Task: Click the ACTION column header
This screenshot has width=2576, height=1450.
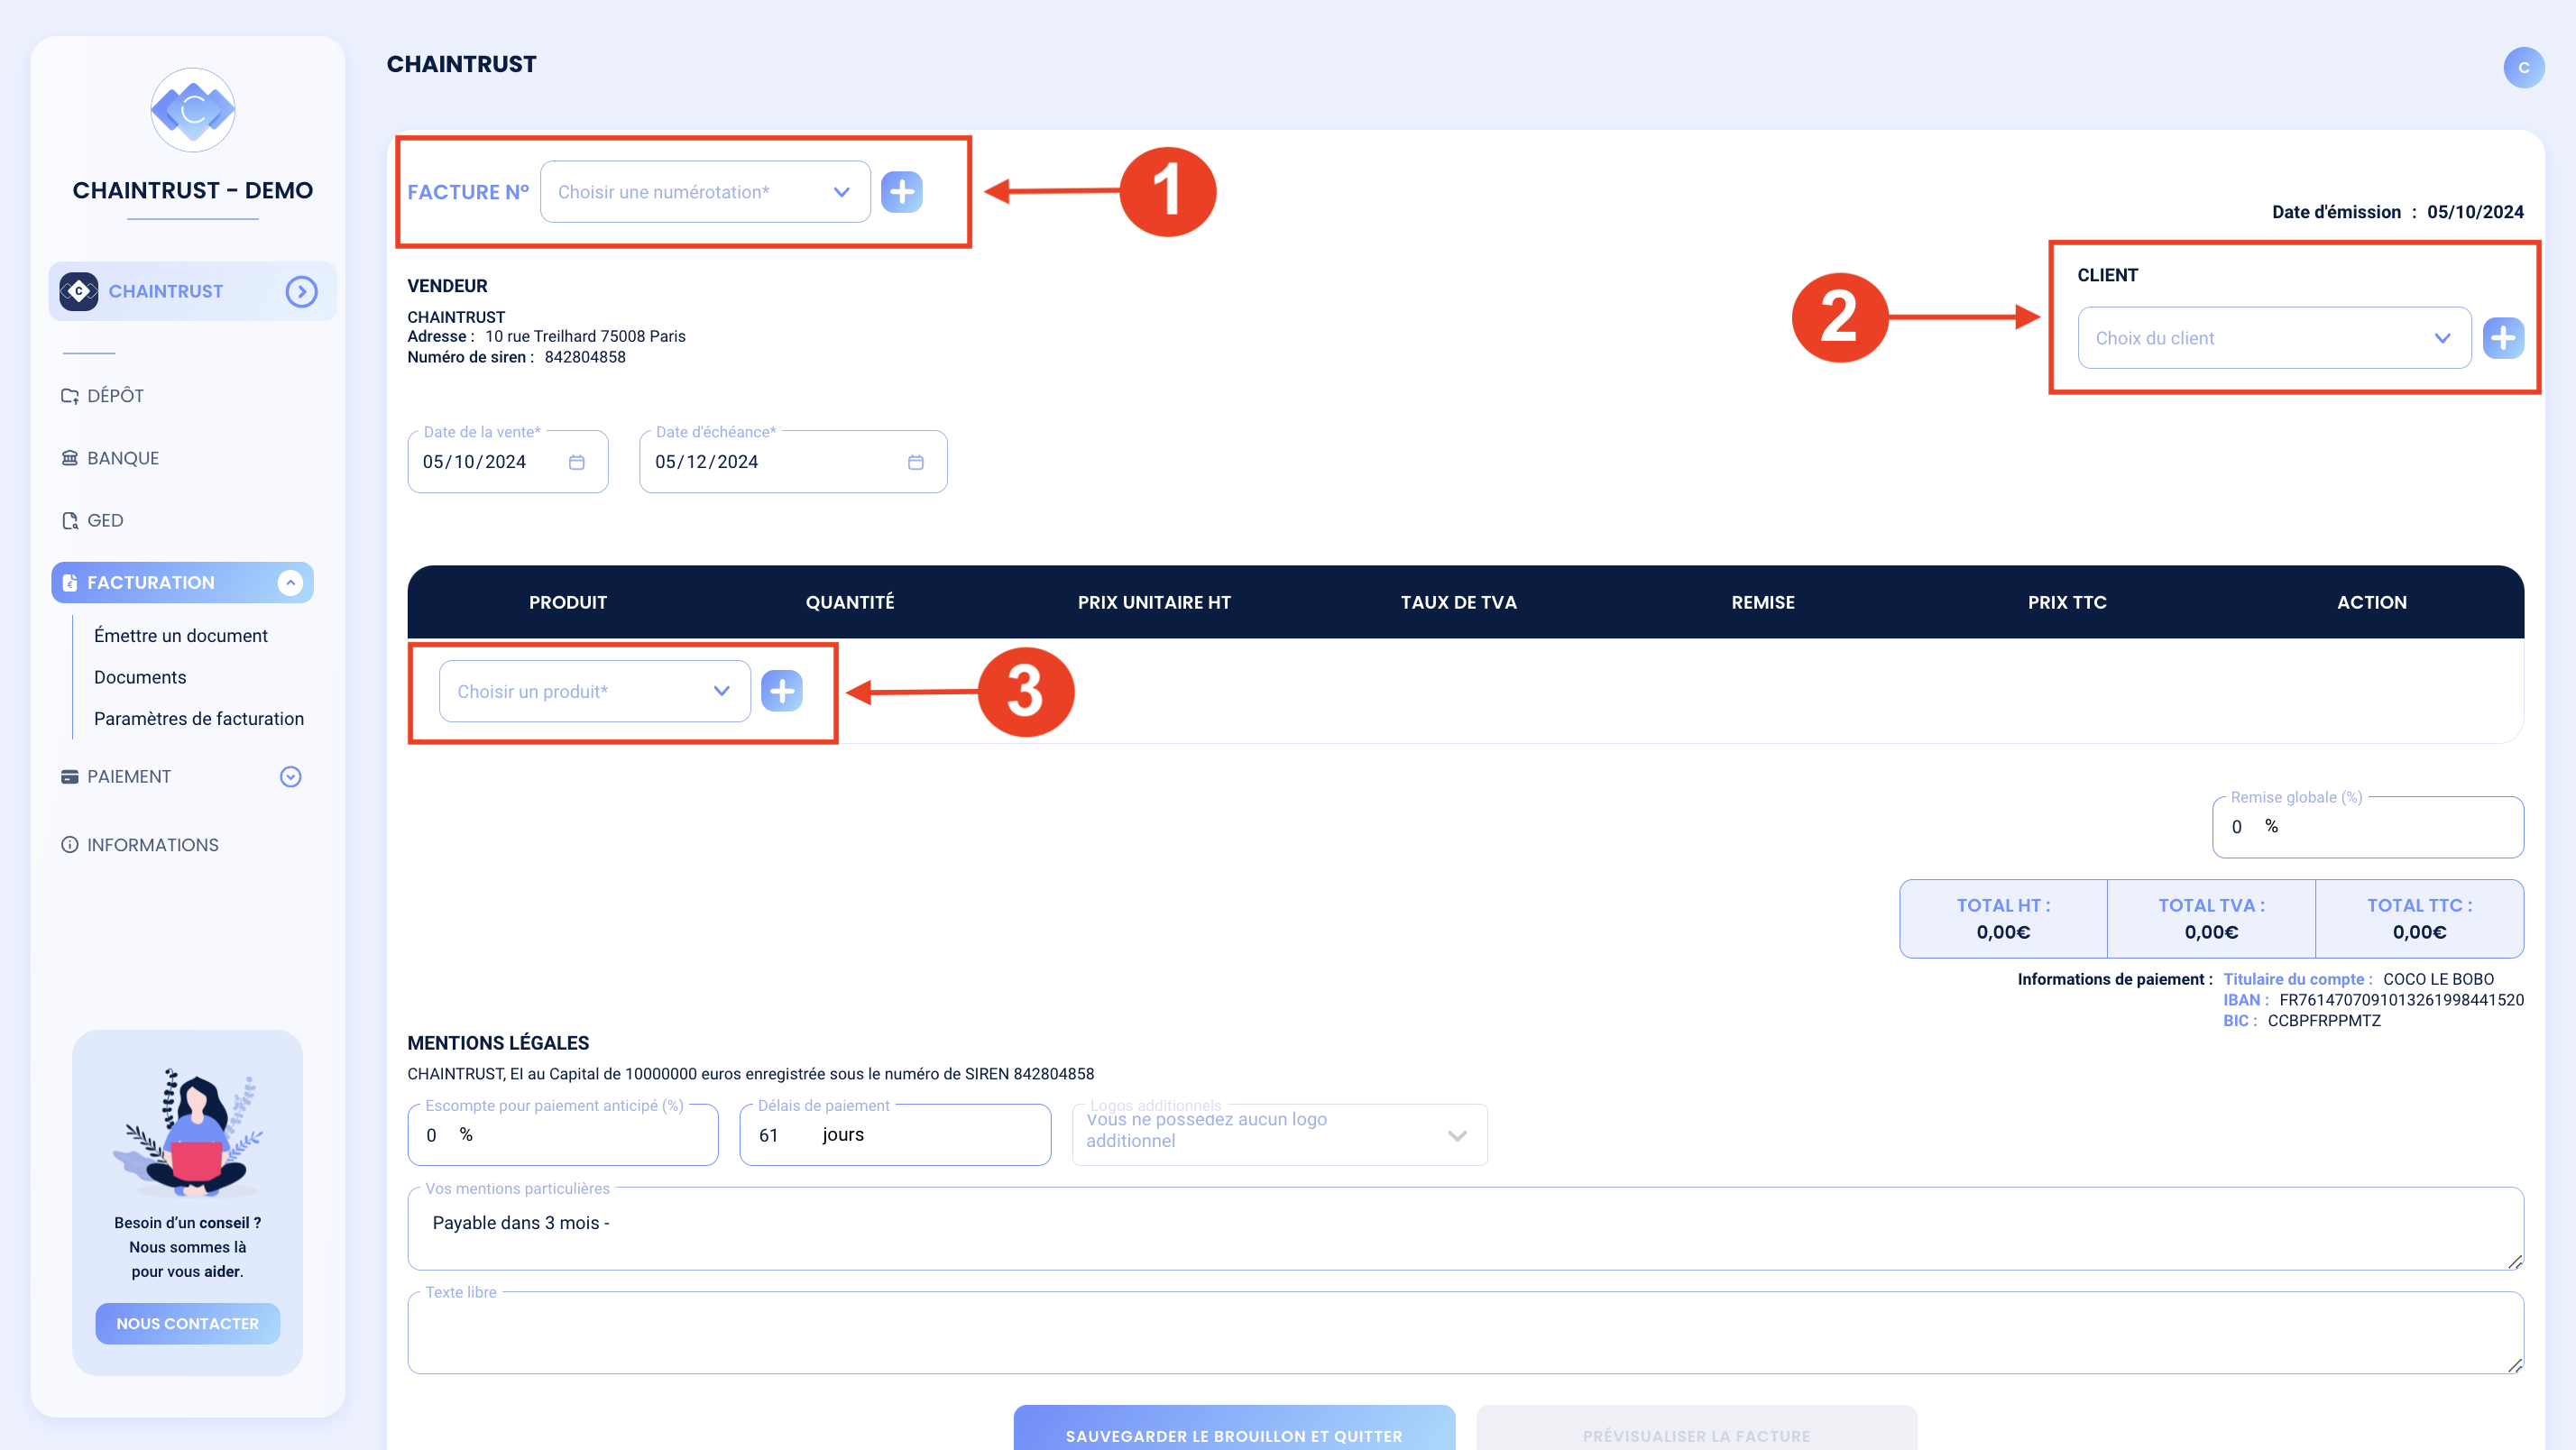Action: [2371, 603]
